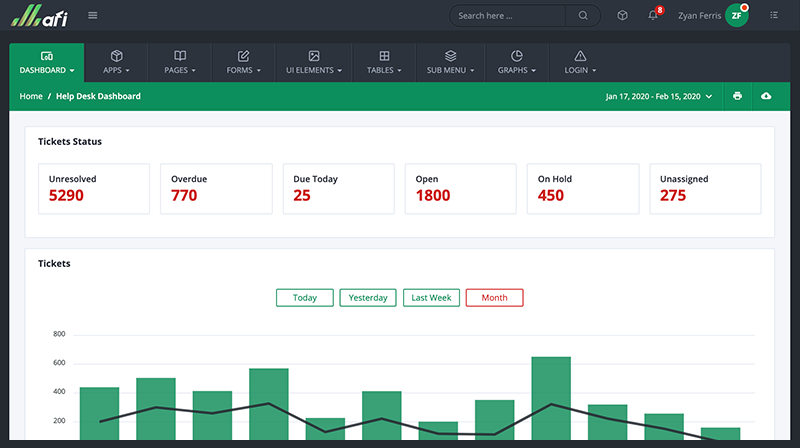Click the cloud download icon
Screen dimensions: 800x448
767,96
